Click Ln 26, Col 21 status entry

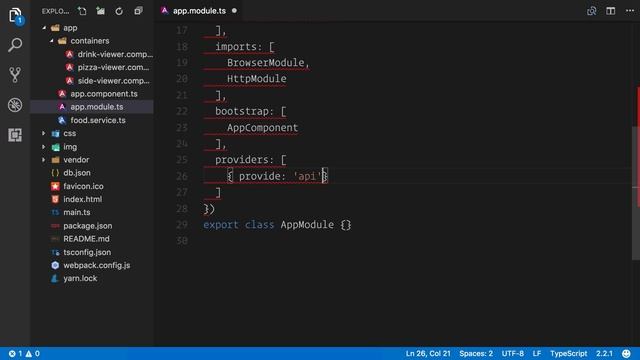click(x=428, y=353)
